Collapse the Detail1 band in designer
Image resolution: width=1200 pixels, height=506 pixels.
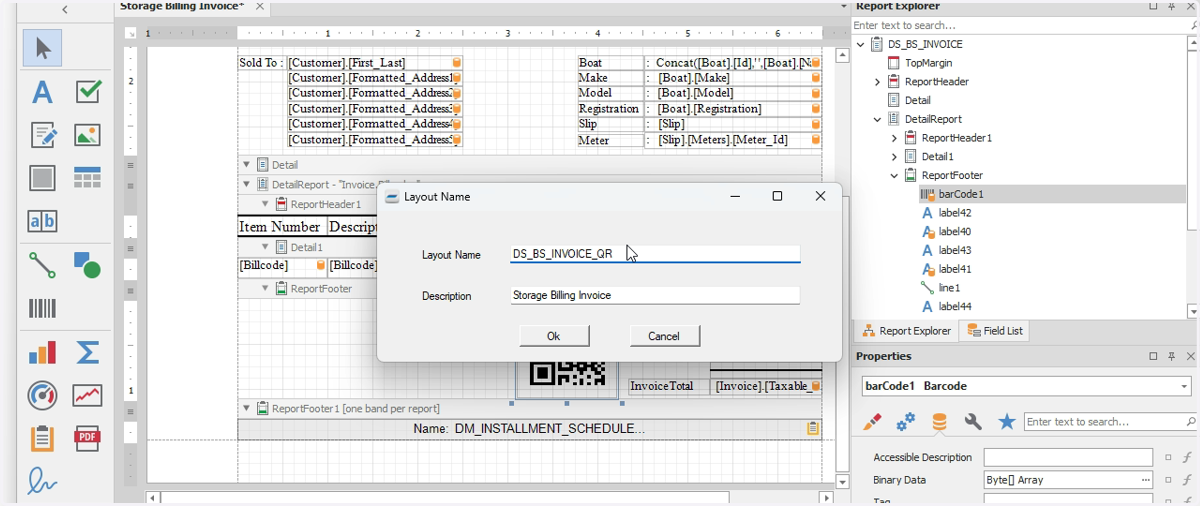pyautogui.click(x=265, y=247)
